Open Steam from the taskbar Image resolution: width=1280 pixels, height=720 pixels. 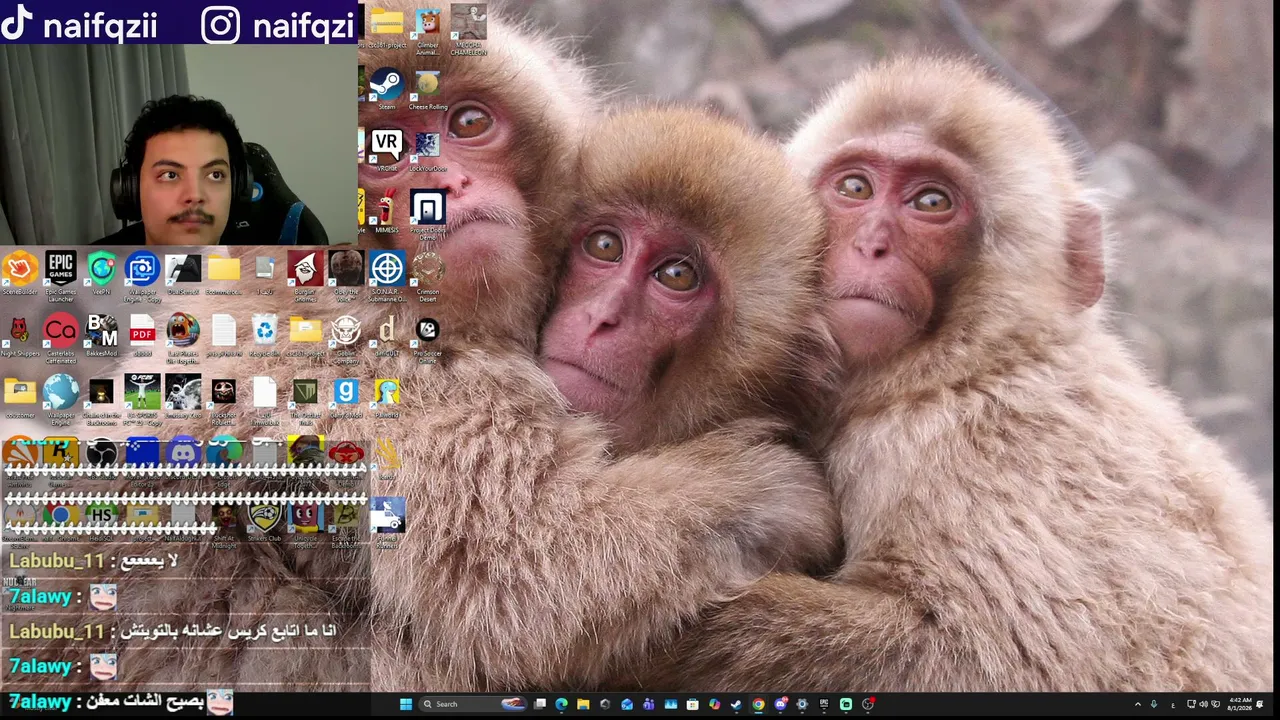[x=736, y=704]
